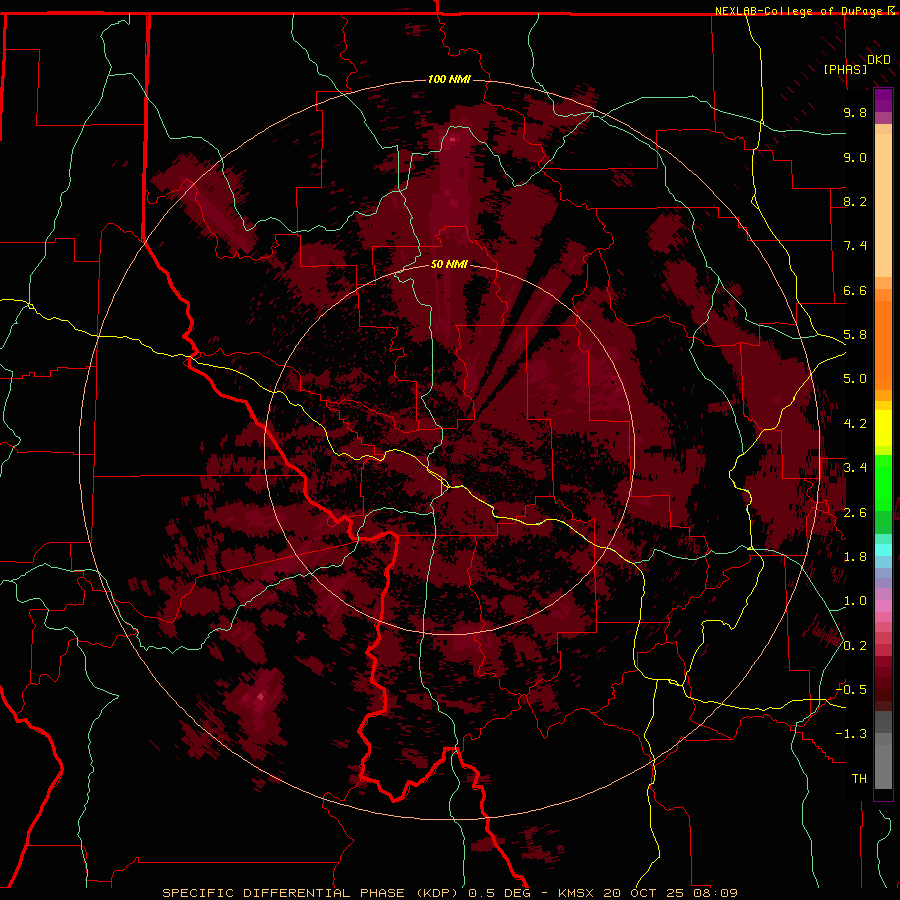Click the 50 NMI range ring label

(449, 264)
